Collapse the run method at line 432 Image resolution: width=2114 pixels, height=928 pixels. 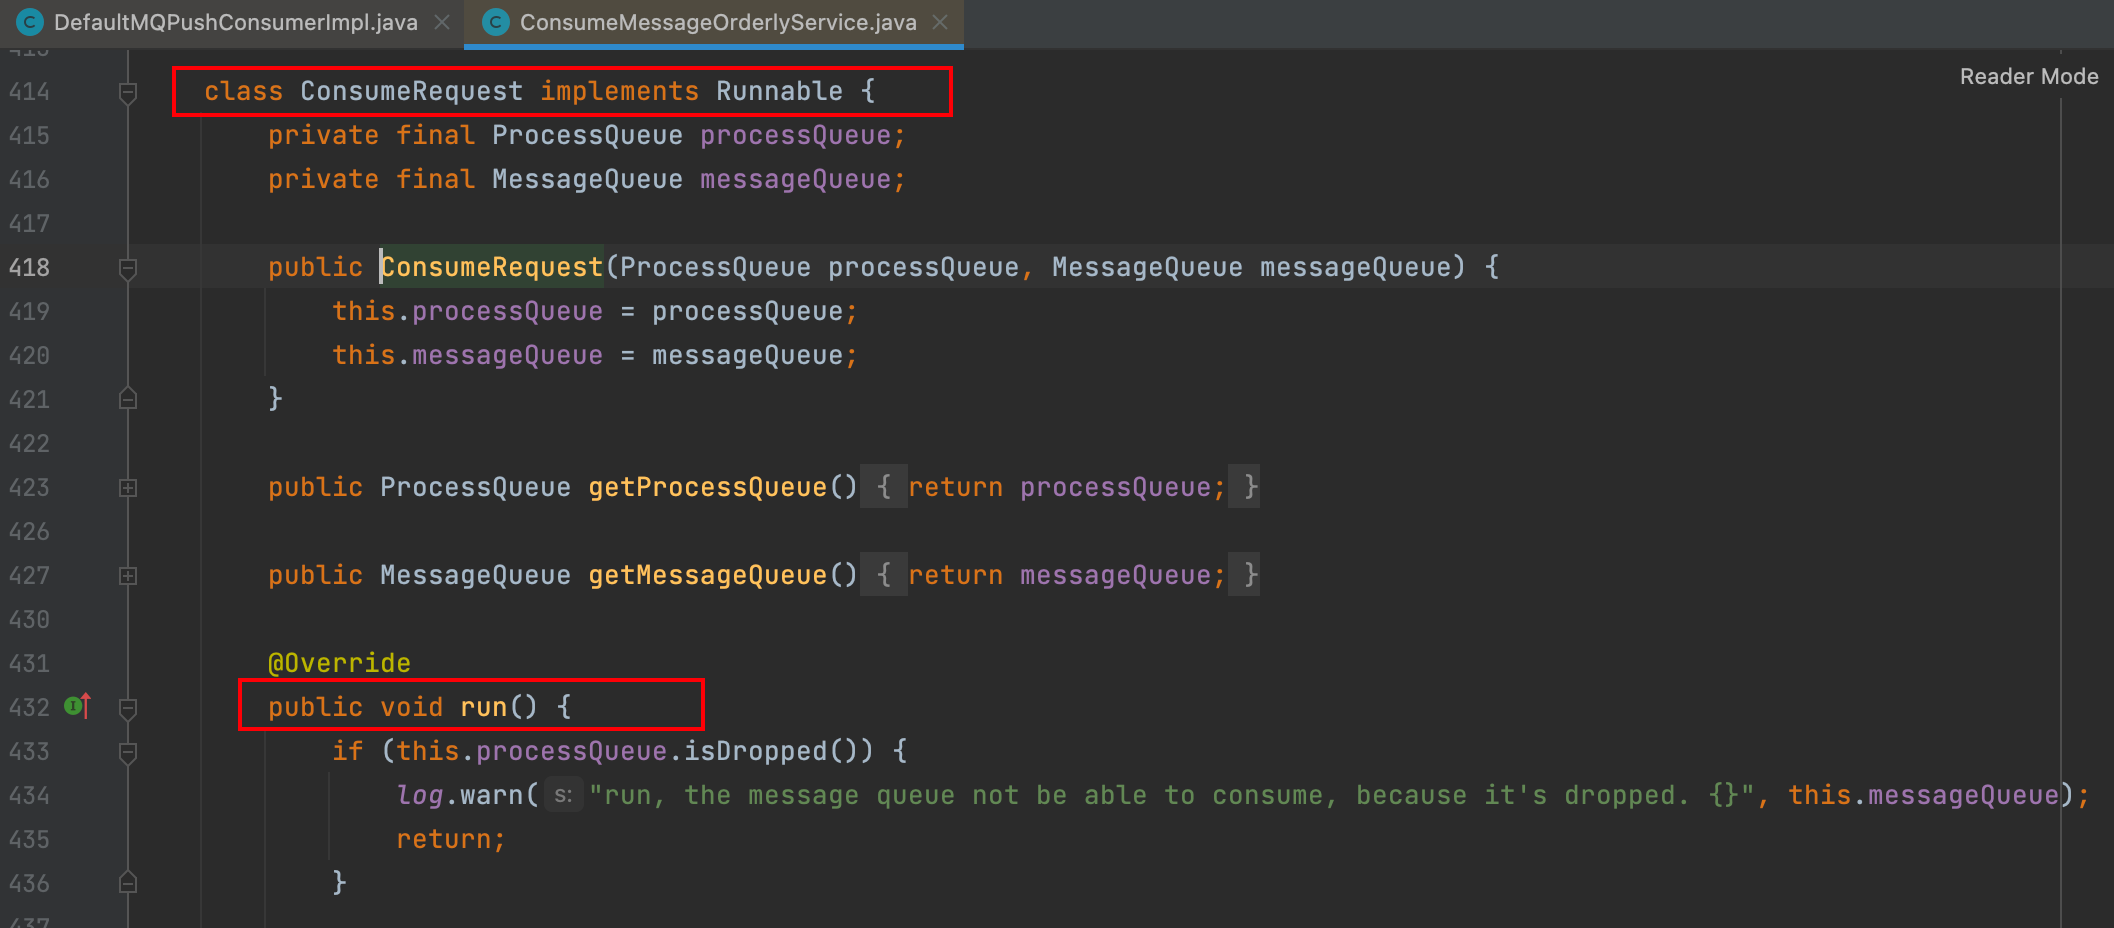[x=128, y=709]
